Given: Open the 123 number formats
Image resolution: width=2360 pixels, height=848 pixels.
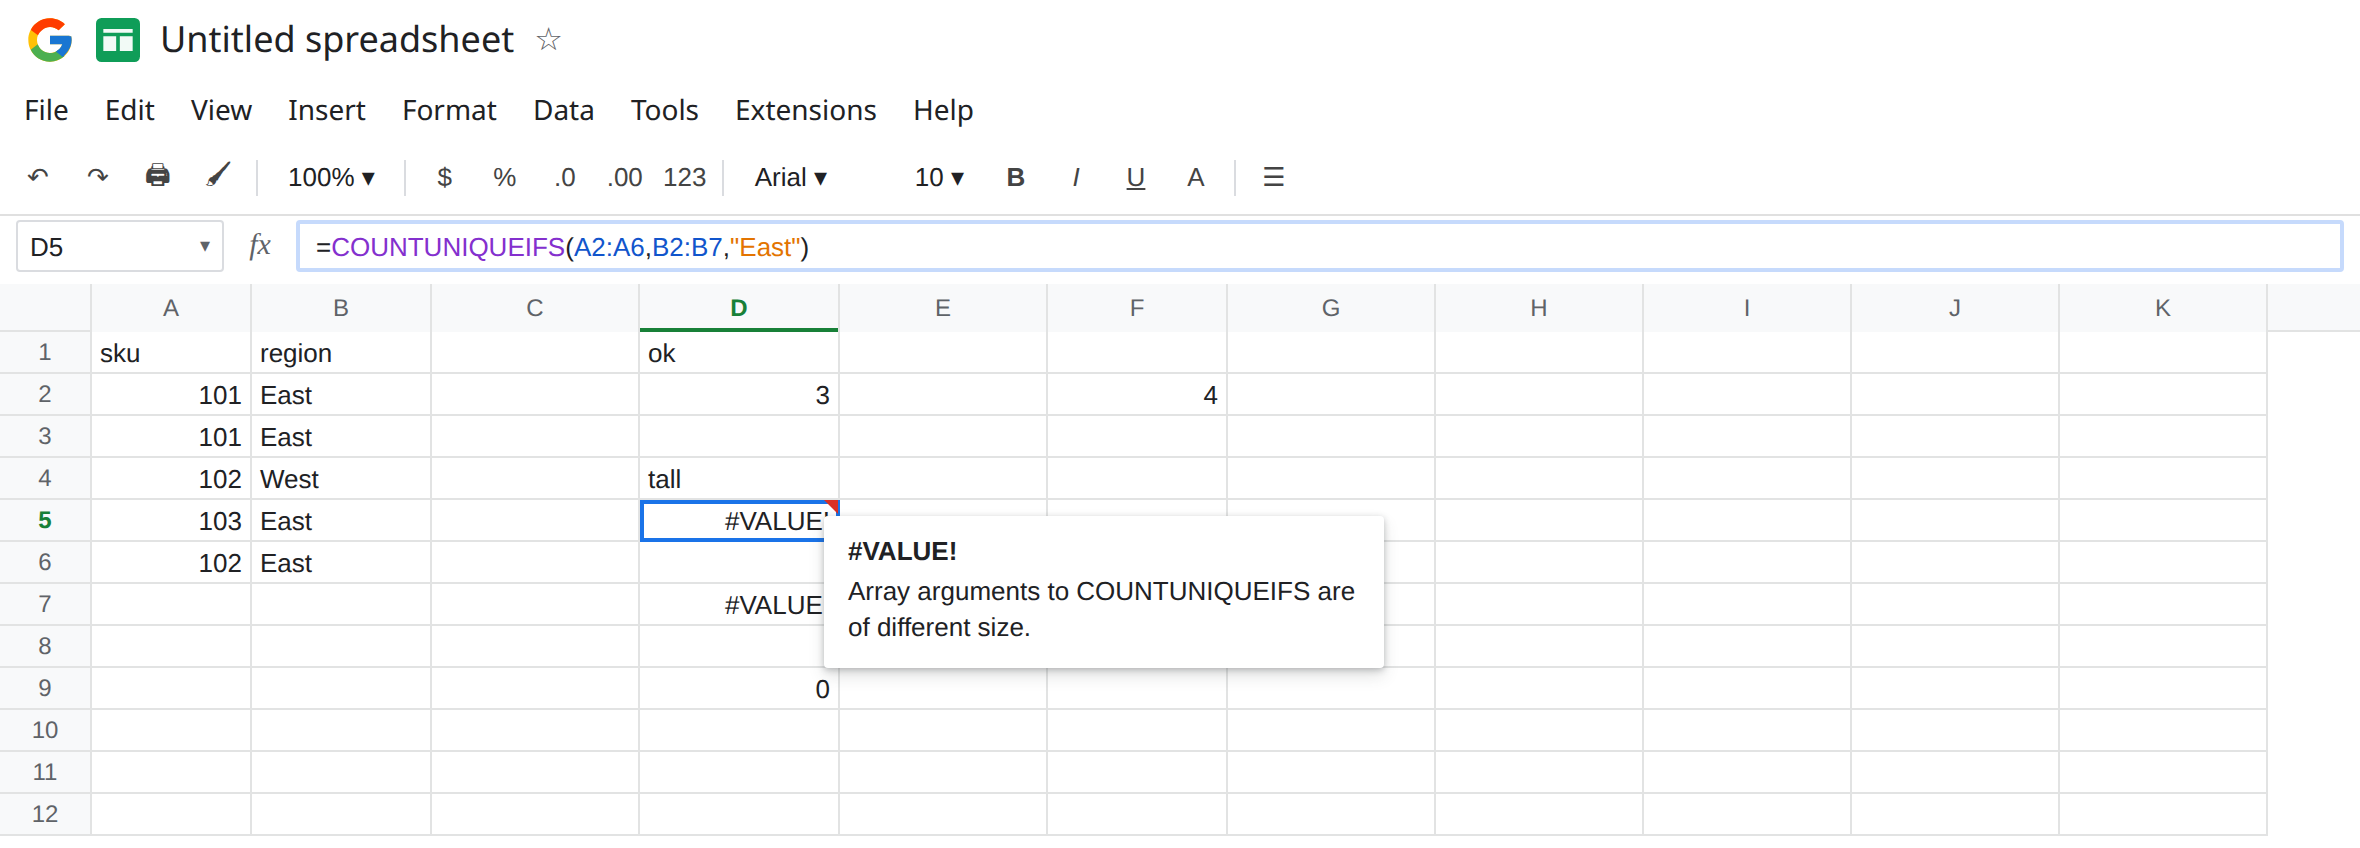Looking at the screenshot, I should [x=685, y=177].
